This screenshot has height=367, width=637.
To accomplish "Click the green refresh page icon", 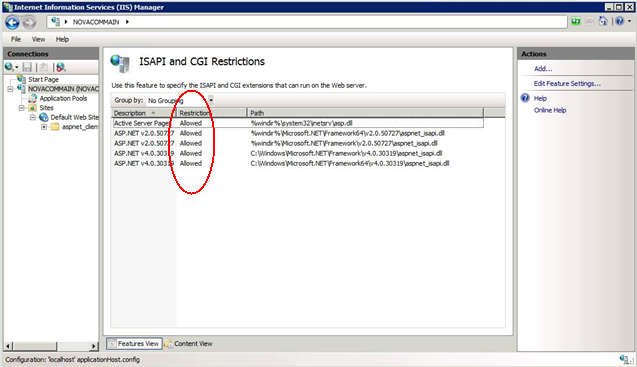I will pos(576,21).
